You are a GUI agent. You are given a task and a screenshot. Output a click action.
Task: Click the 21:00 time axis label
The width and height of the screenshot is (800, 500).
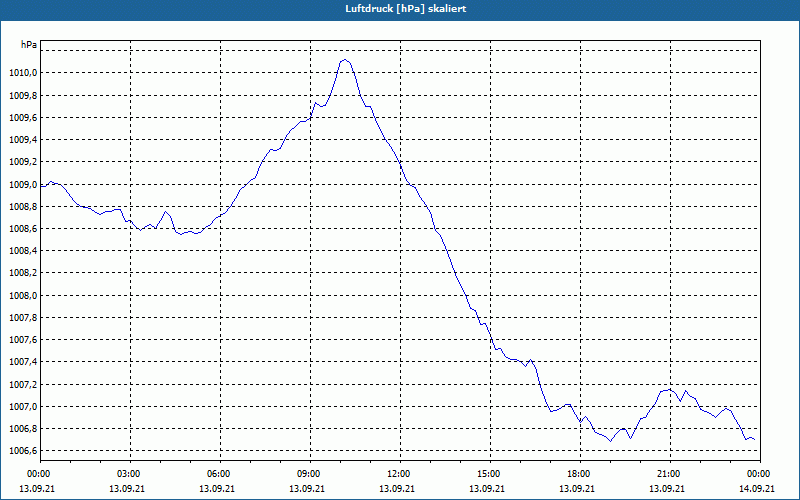coord(670,474)
